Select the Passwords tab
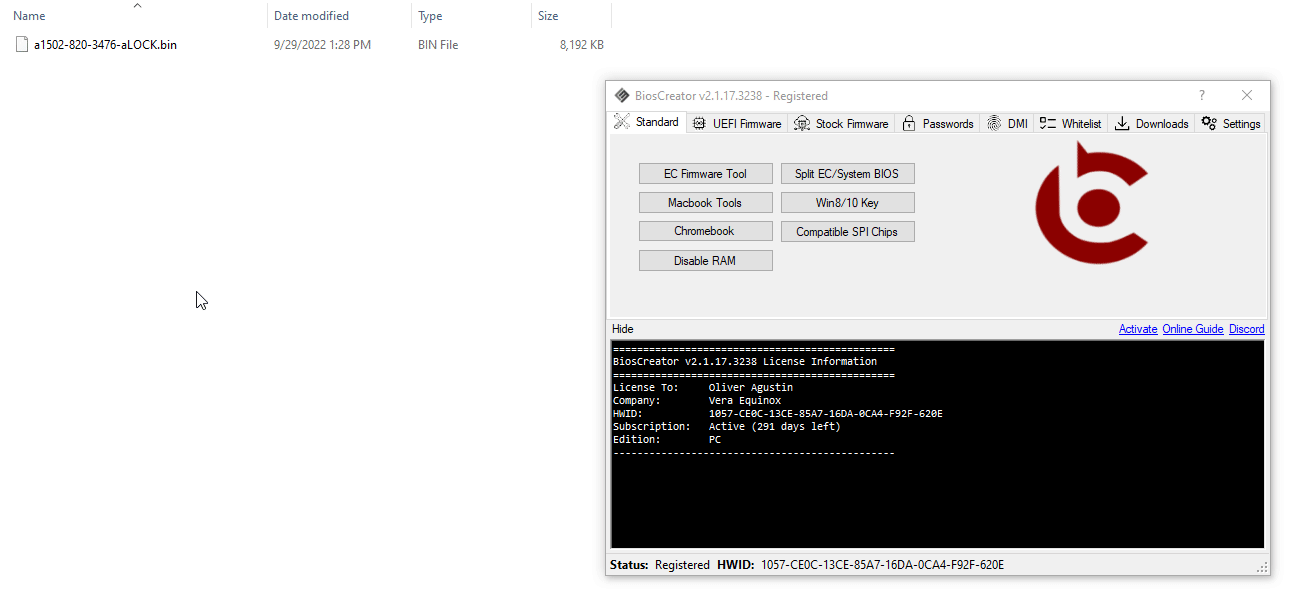The height and width of the screenshot is (607, 1294). 937,124
